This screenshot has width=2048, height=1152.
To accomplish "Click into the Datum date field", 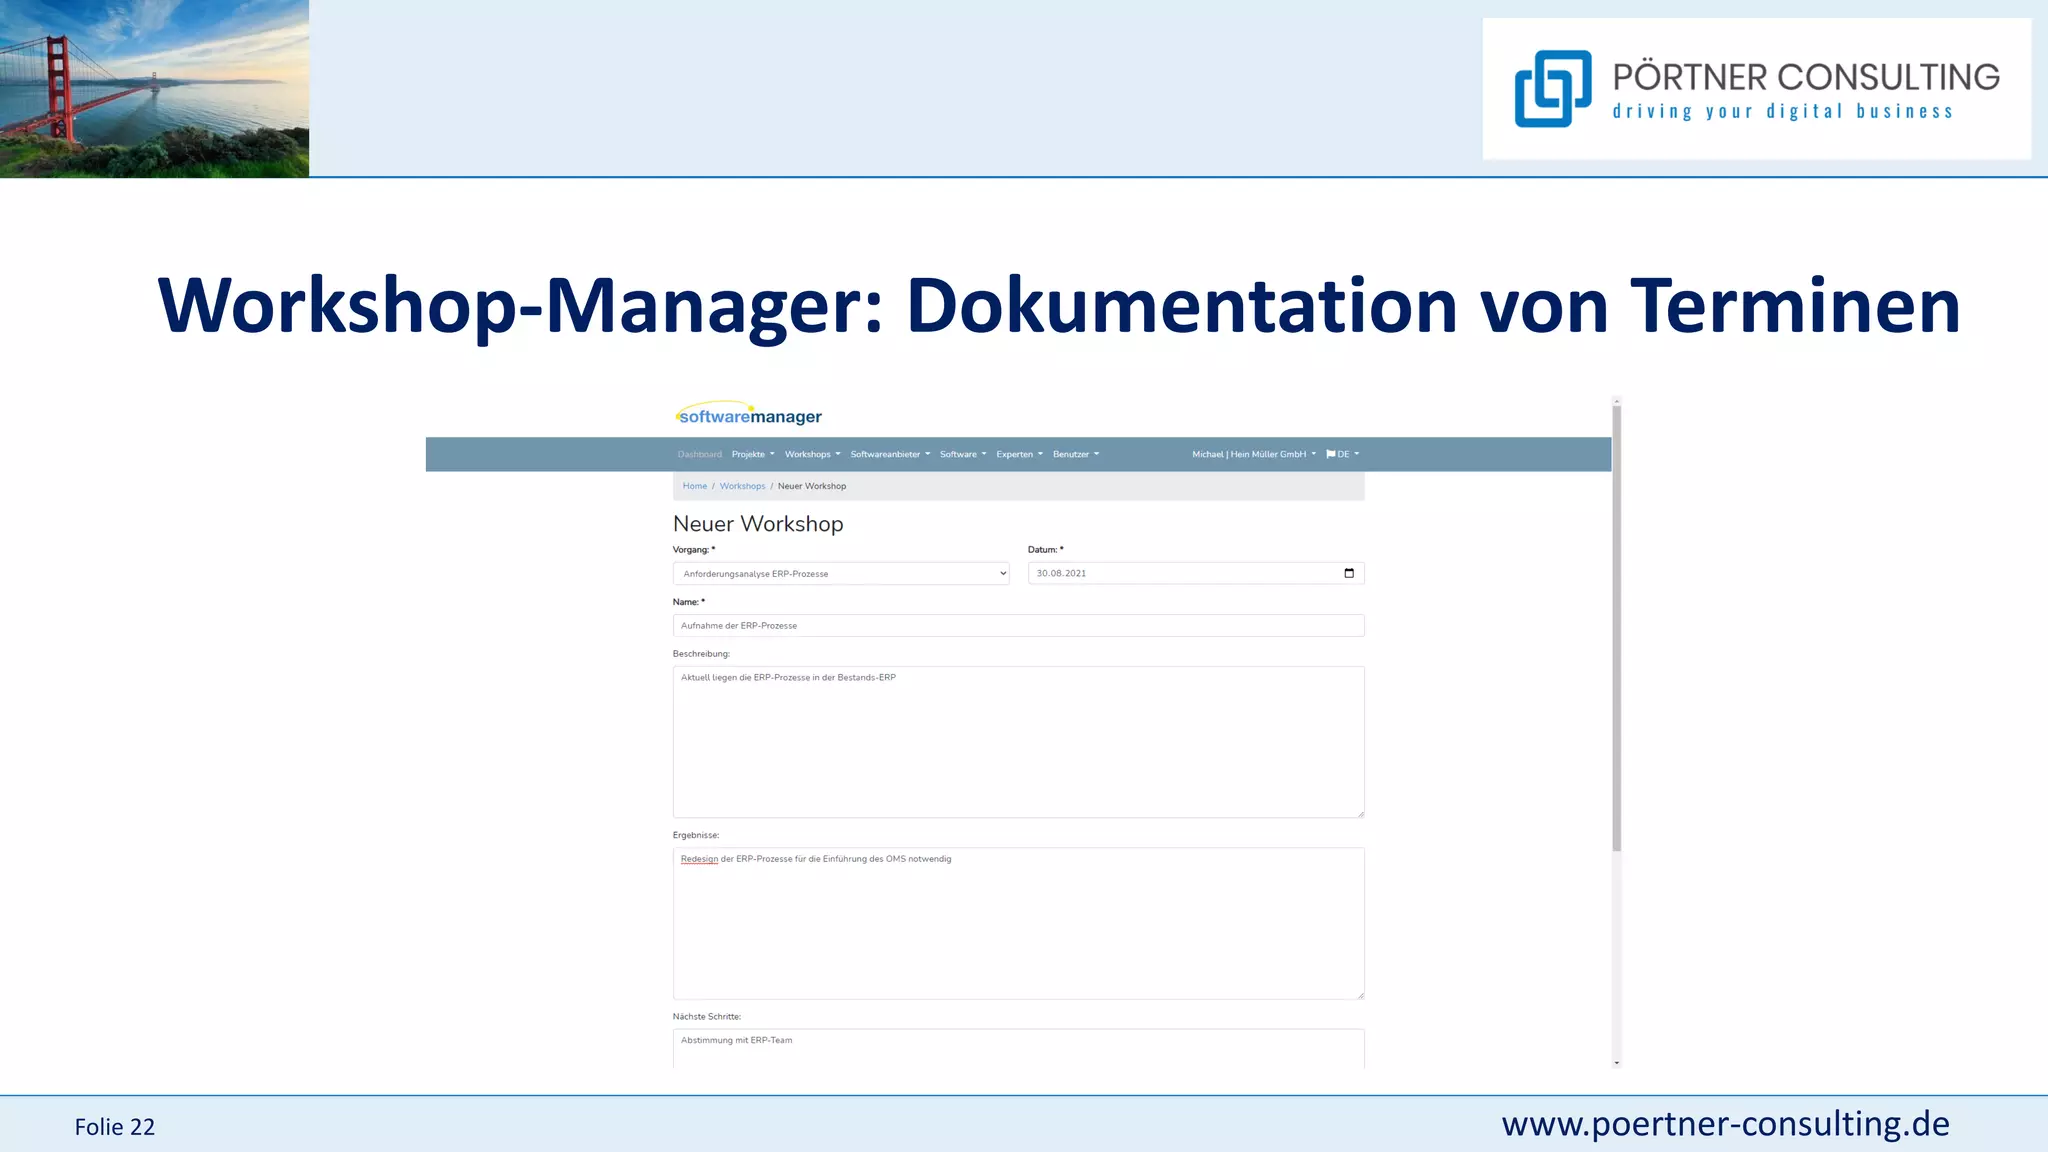I will point(1196,573).
